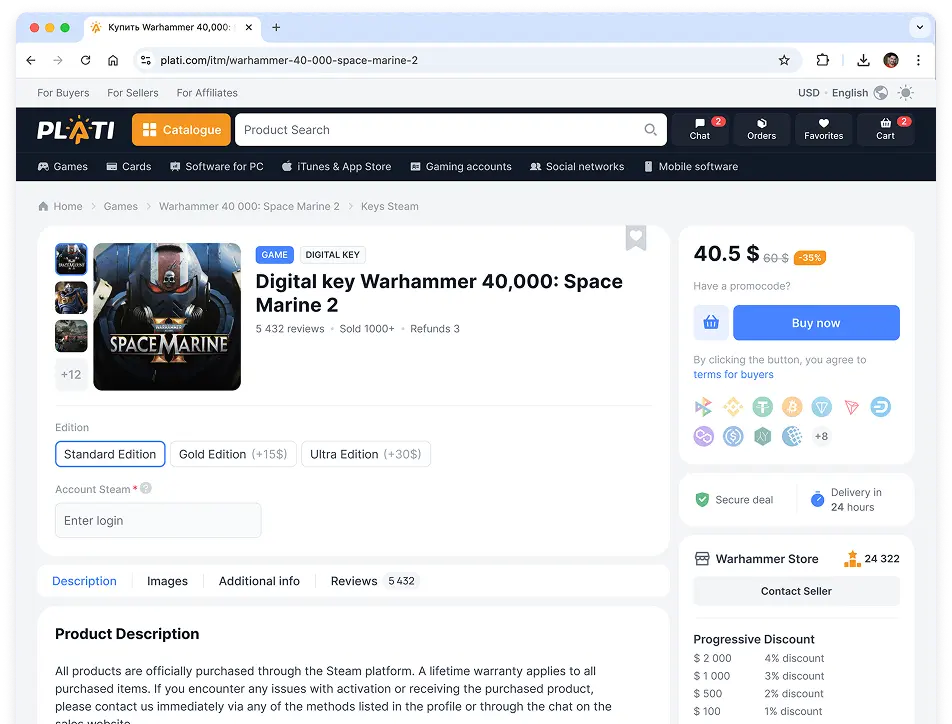This screenshot has width=952, height=724.
Task: Select the Tether payment icon
Action: point(763,407)
